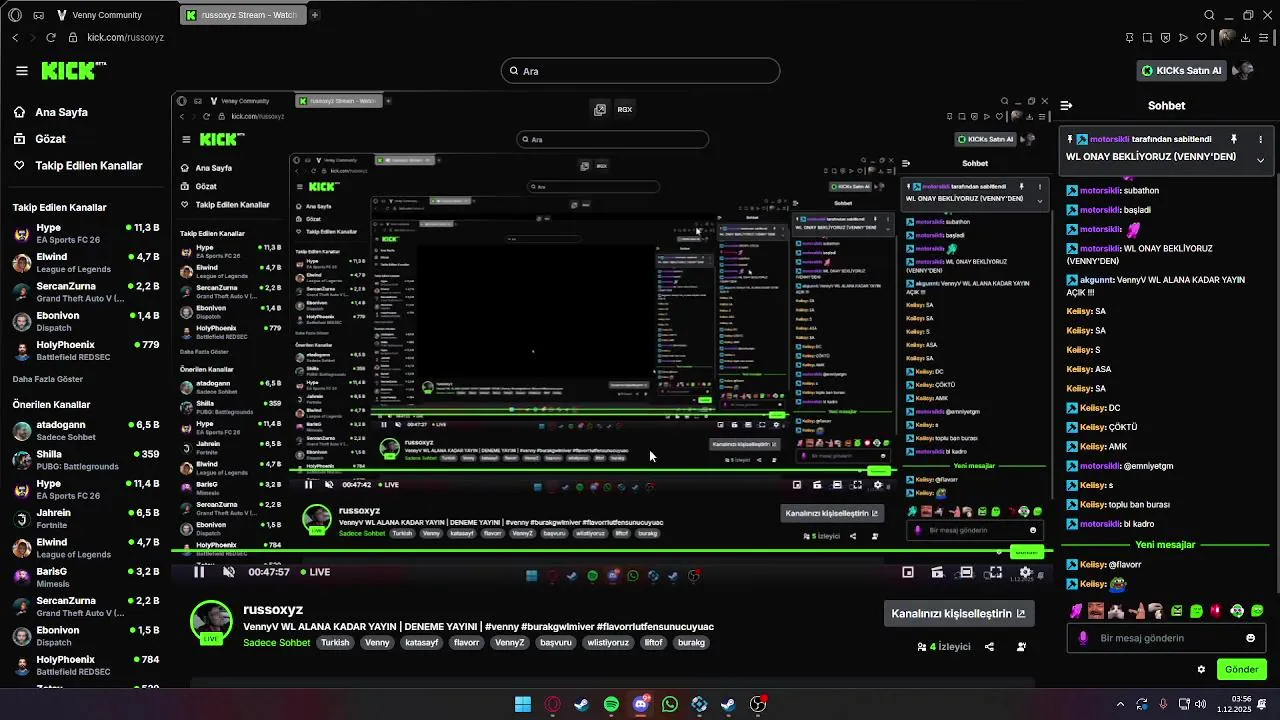Open Windows Start button on taskbar
This screenshot has height=720, width=1280.
522,704
